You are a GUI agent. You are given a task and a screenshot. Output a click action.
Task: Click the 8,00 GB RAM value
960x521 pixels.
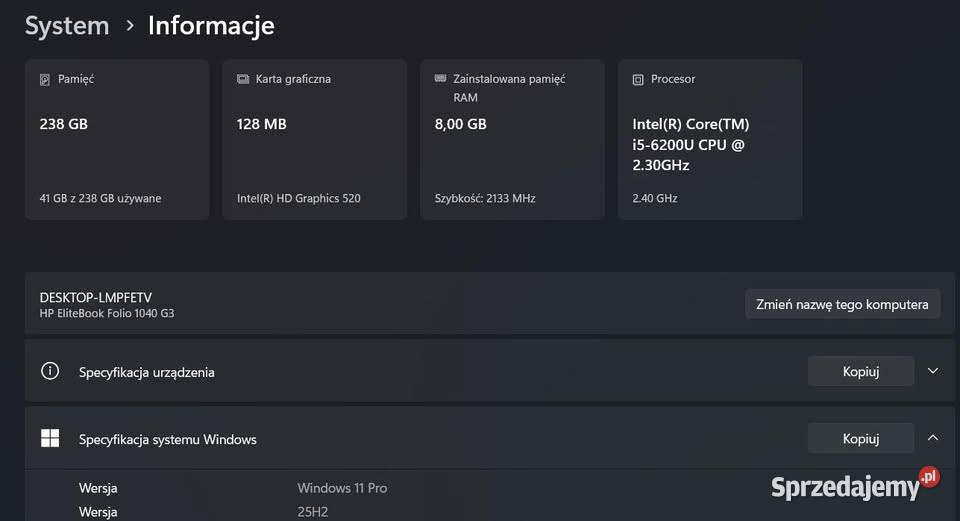[x=460, y=124]
